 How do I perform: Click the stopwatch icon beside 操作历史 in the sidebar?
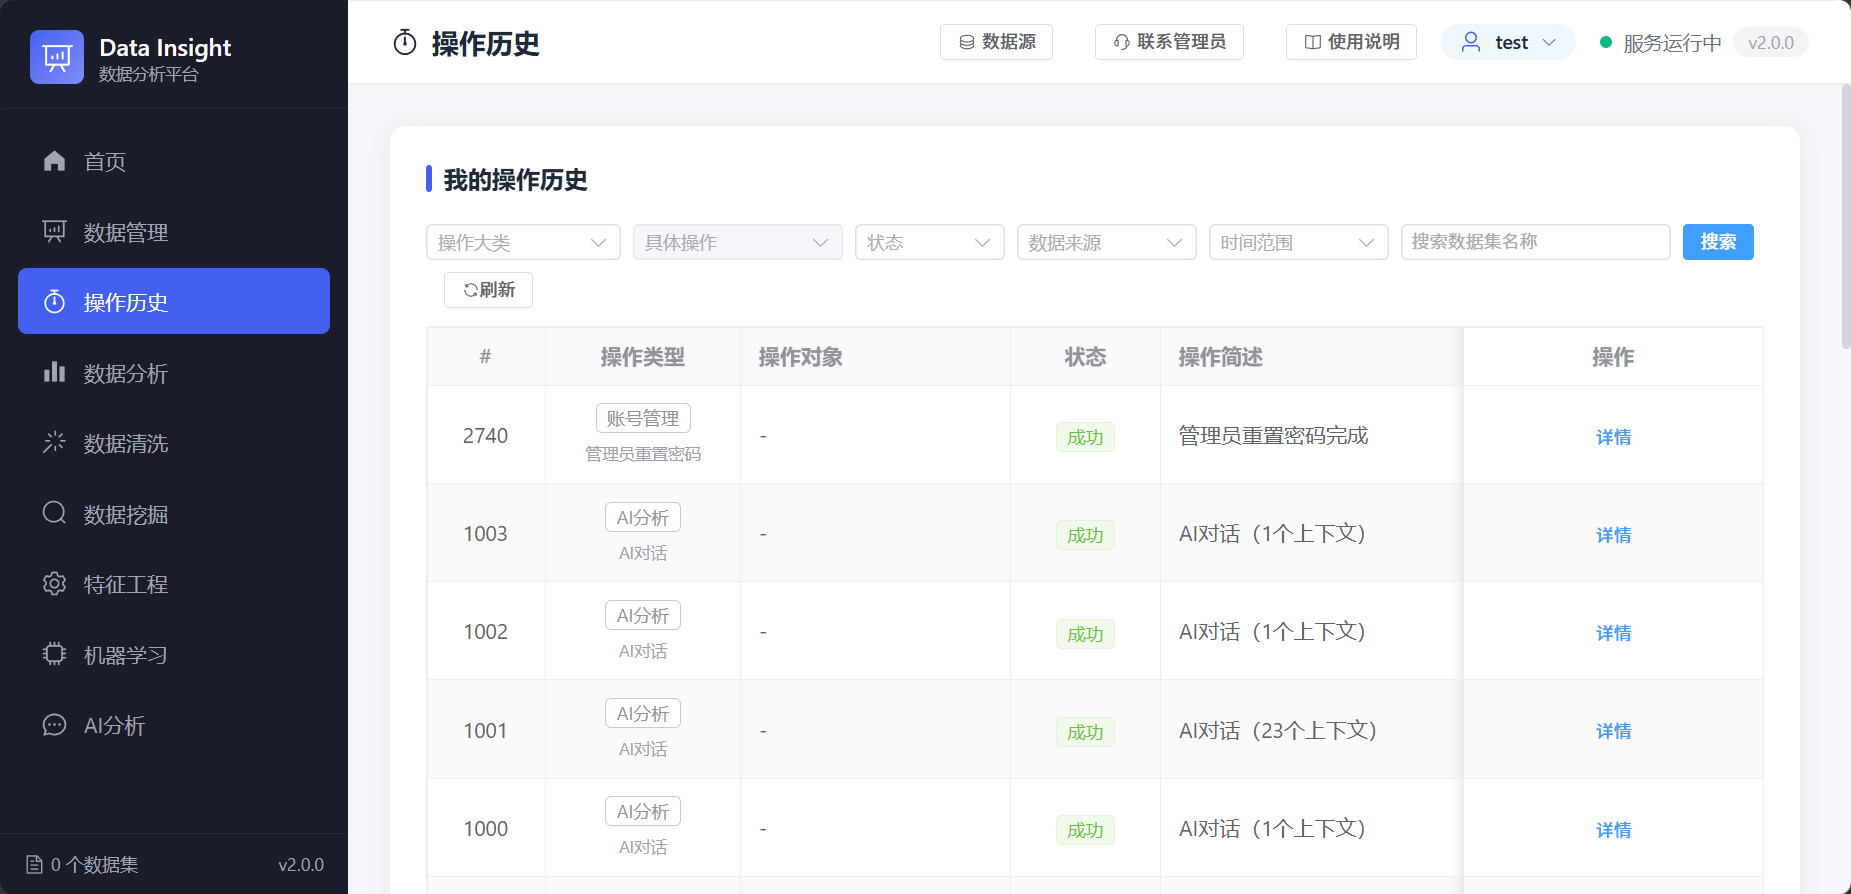(55, 301)
